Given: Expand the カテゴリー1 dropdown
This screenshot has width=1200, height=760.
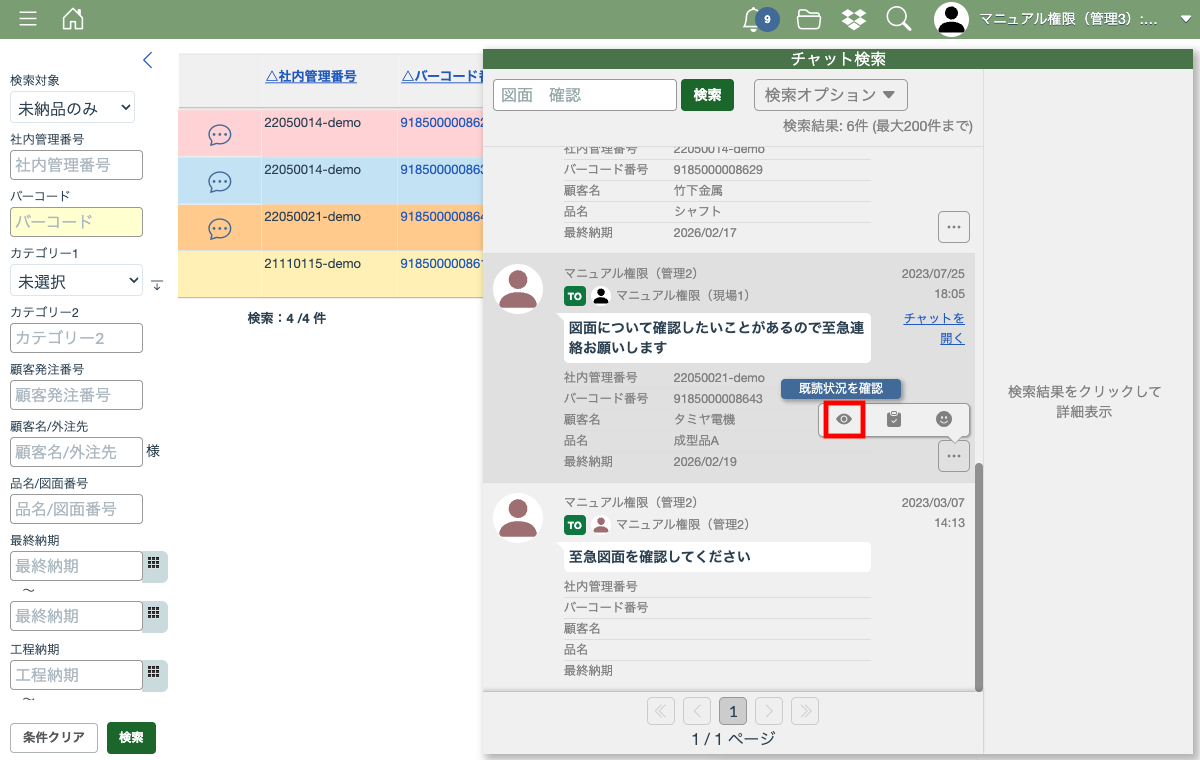Looking at the screenshot, I should 76,282.
